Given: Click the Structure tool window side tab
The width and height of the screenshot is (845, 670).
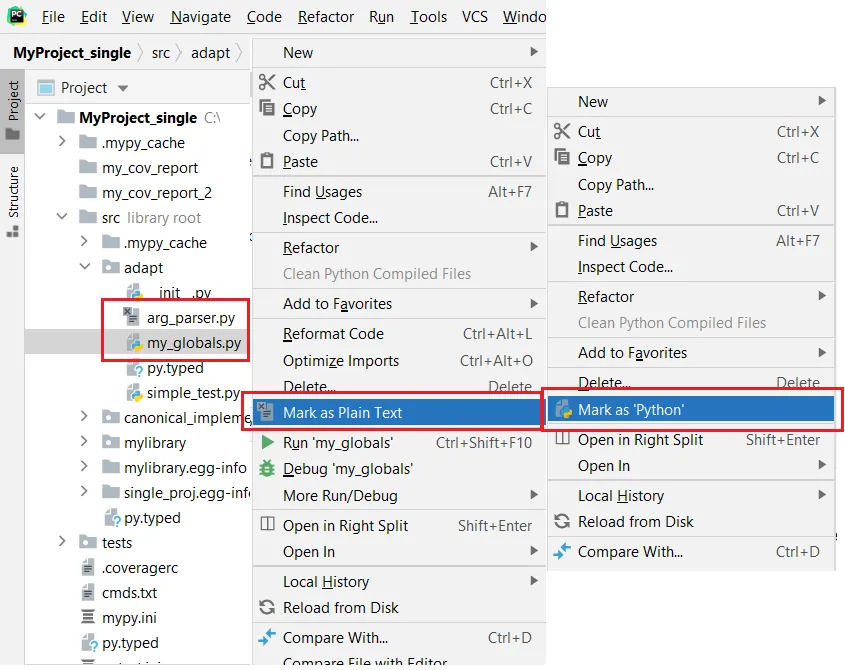Looking at the screenshot, I should 13,202.
